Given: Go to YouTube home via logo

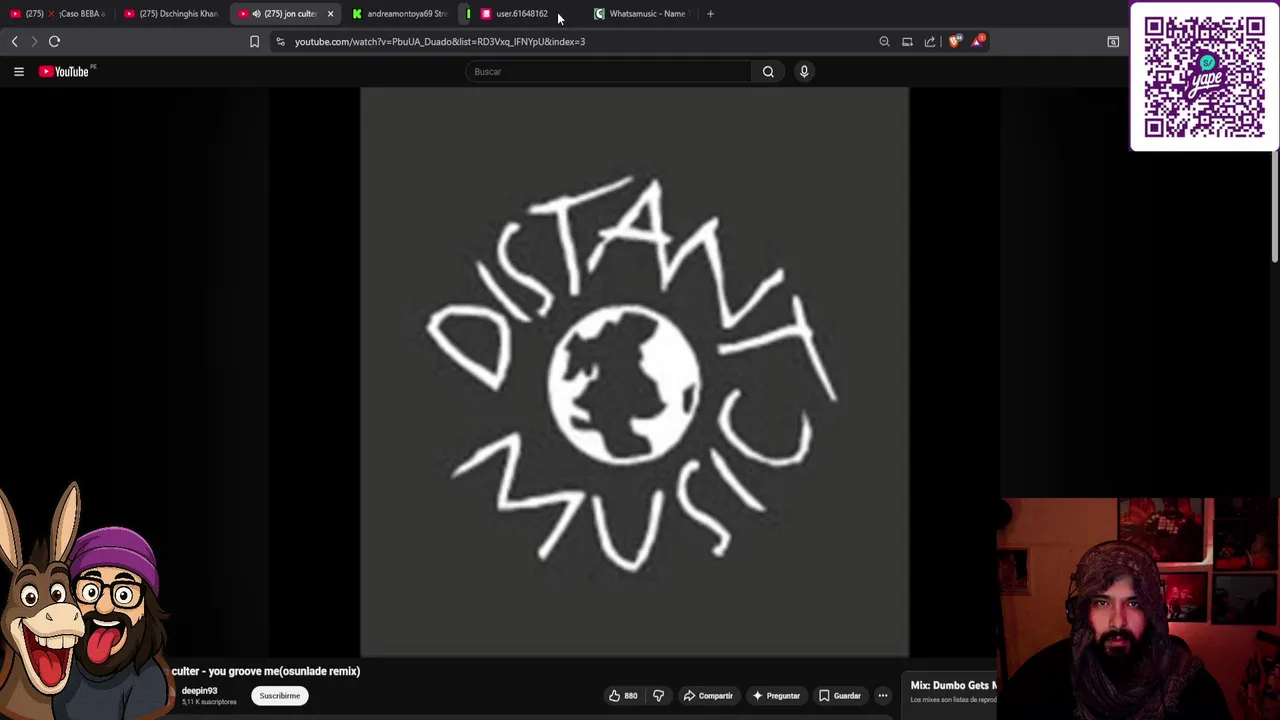Looking at the screenshot, I should 66,71.
